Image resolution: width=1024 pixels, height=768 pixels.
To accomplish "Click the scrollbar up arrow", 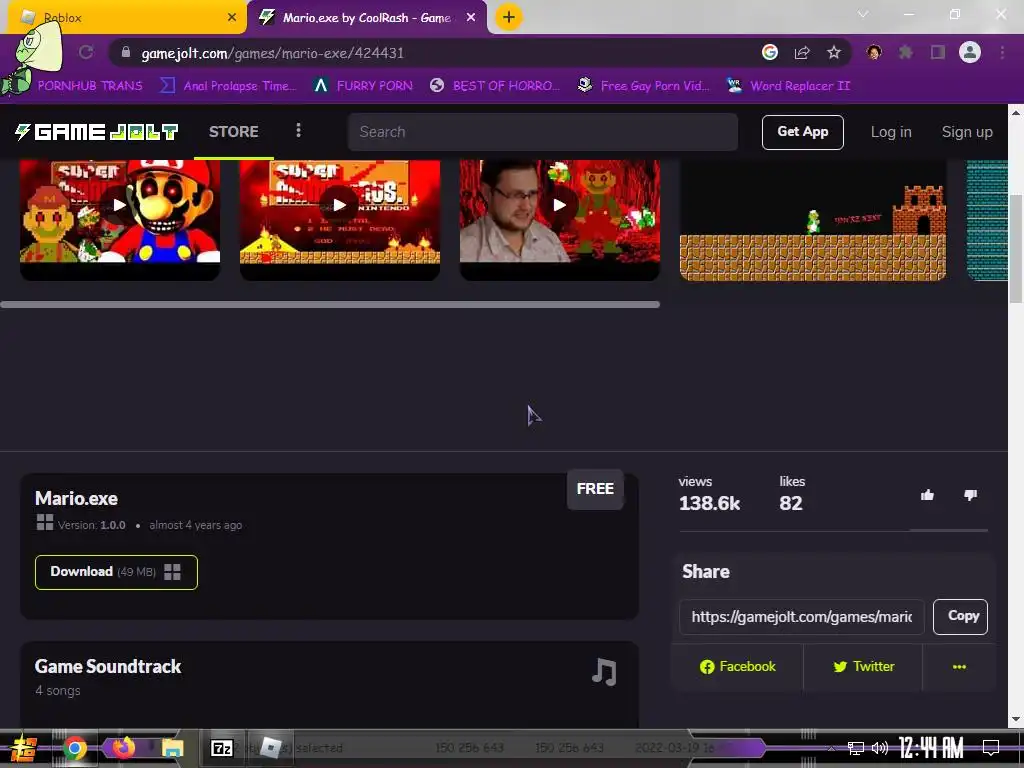I will click(x=1016, y=112).
